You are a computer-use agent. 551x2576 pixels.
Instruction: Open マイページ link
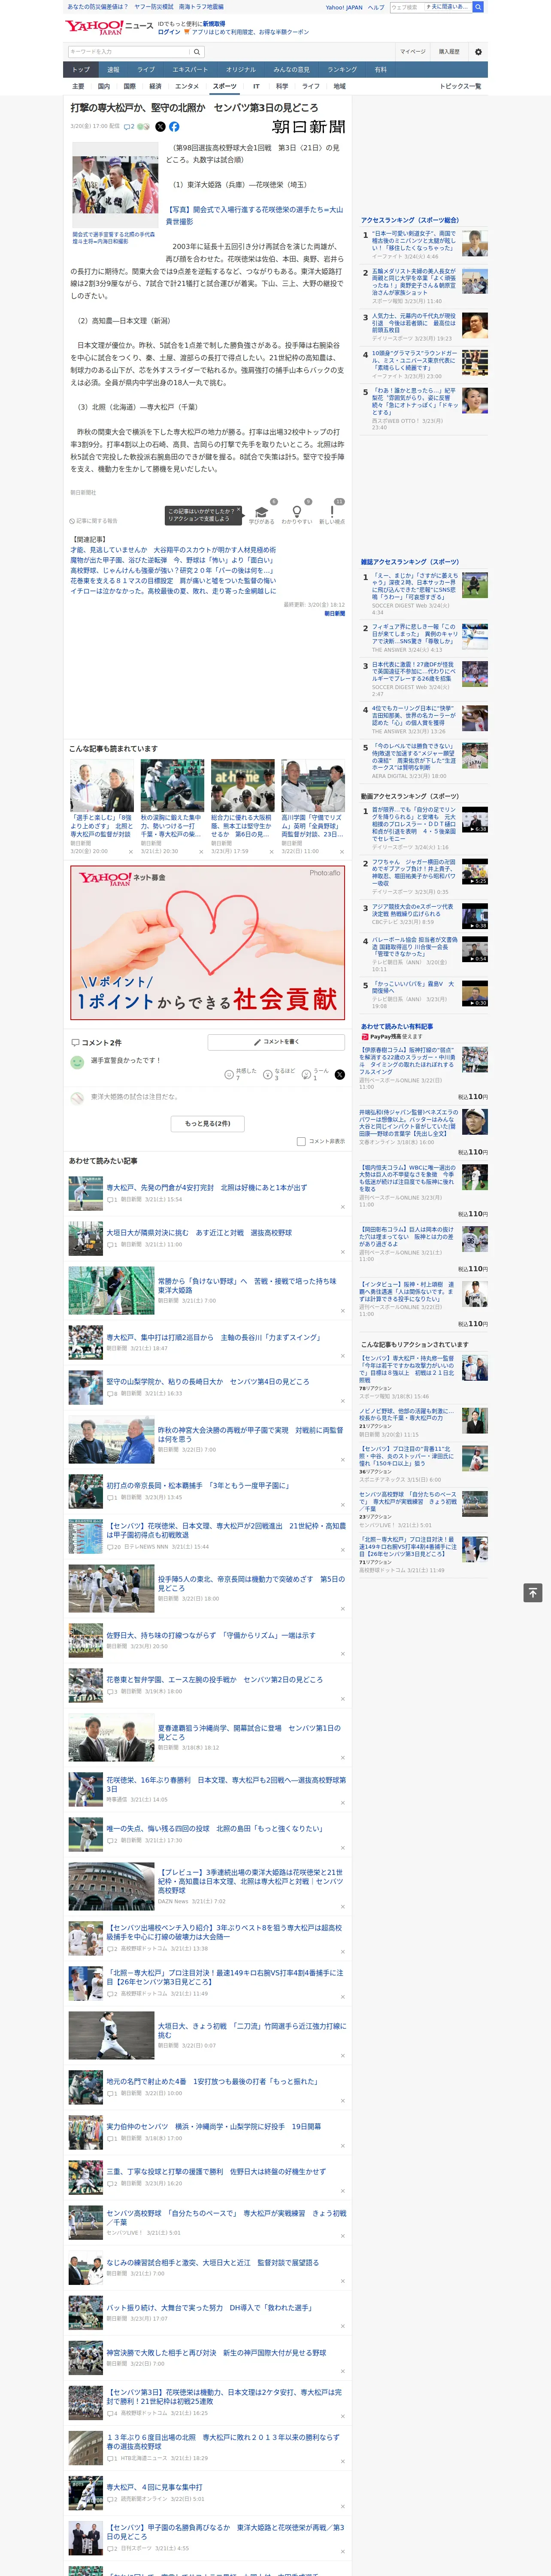pyautogui.click(x=413, y=51)
